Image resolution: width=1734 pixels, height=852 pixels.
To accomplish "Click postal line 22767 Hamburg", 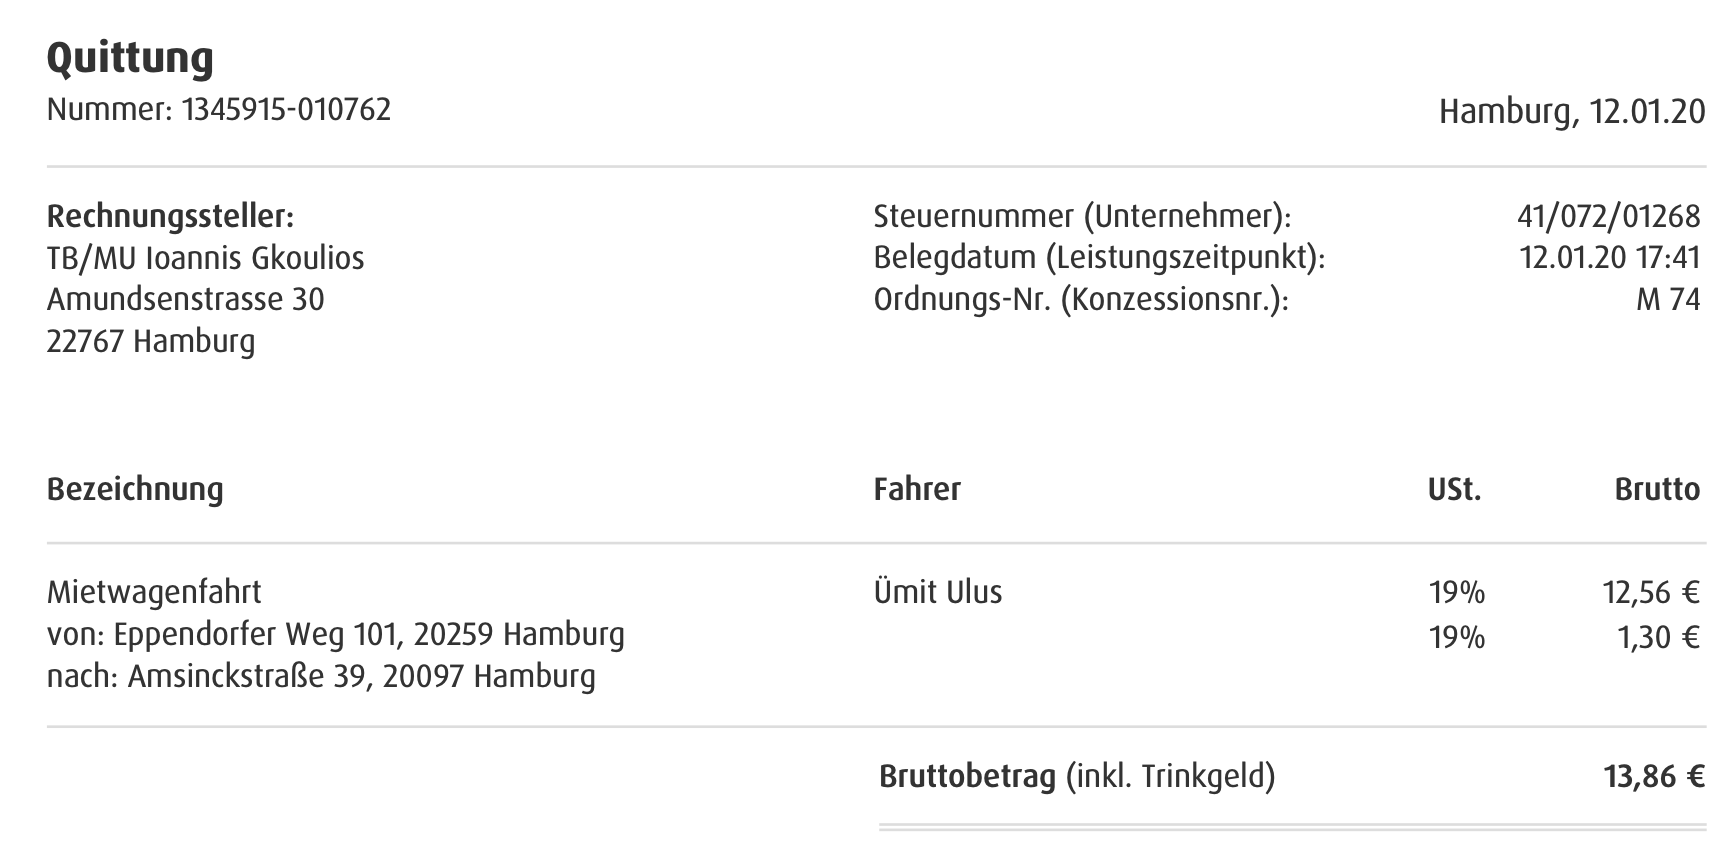I will (x=150, y=341).
